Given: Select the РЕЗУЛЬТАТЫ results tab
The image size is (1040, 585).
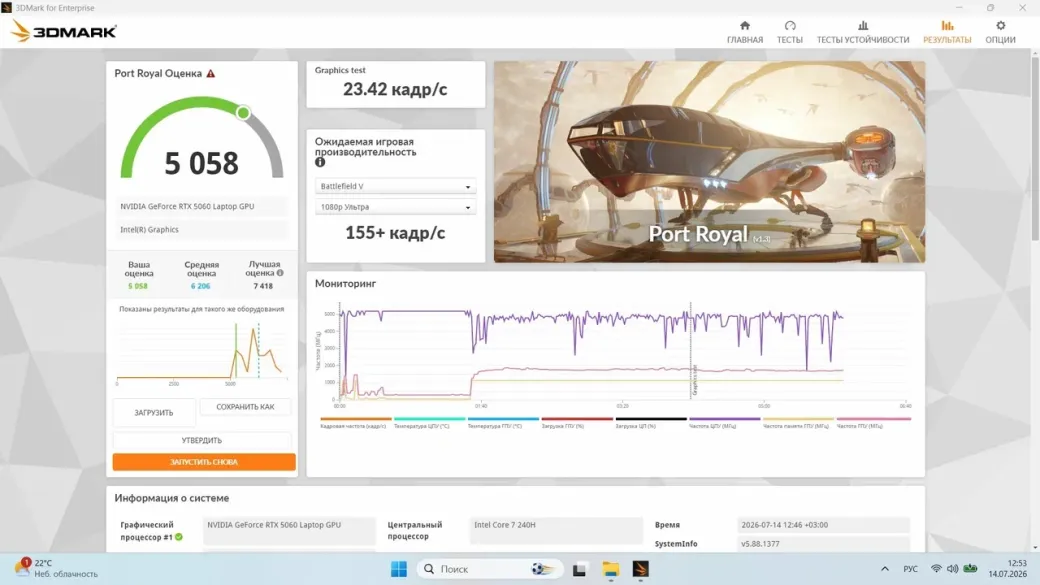Looking at the screenshot, I should tap(947, 32).
